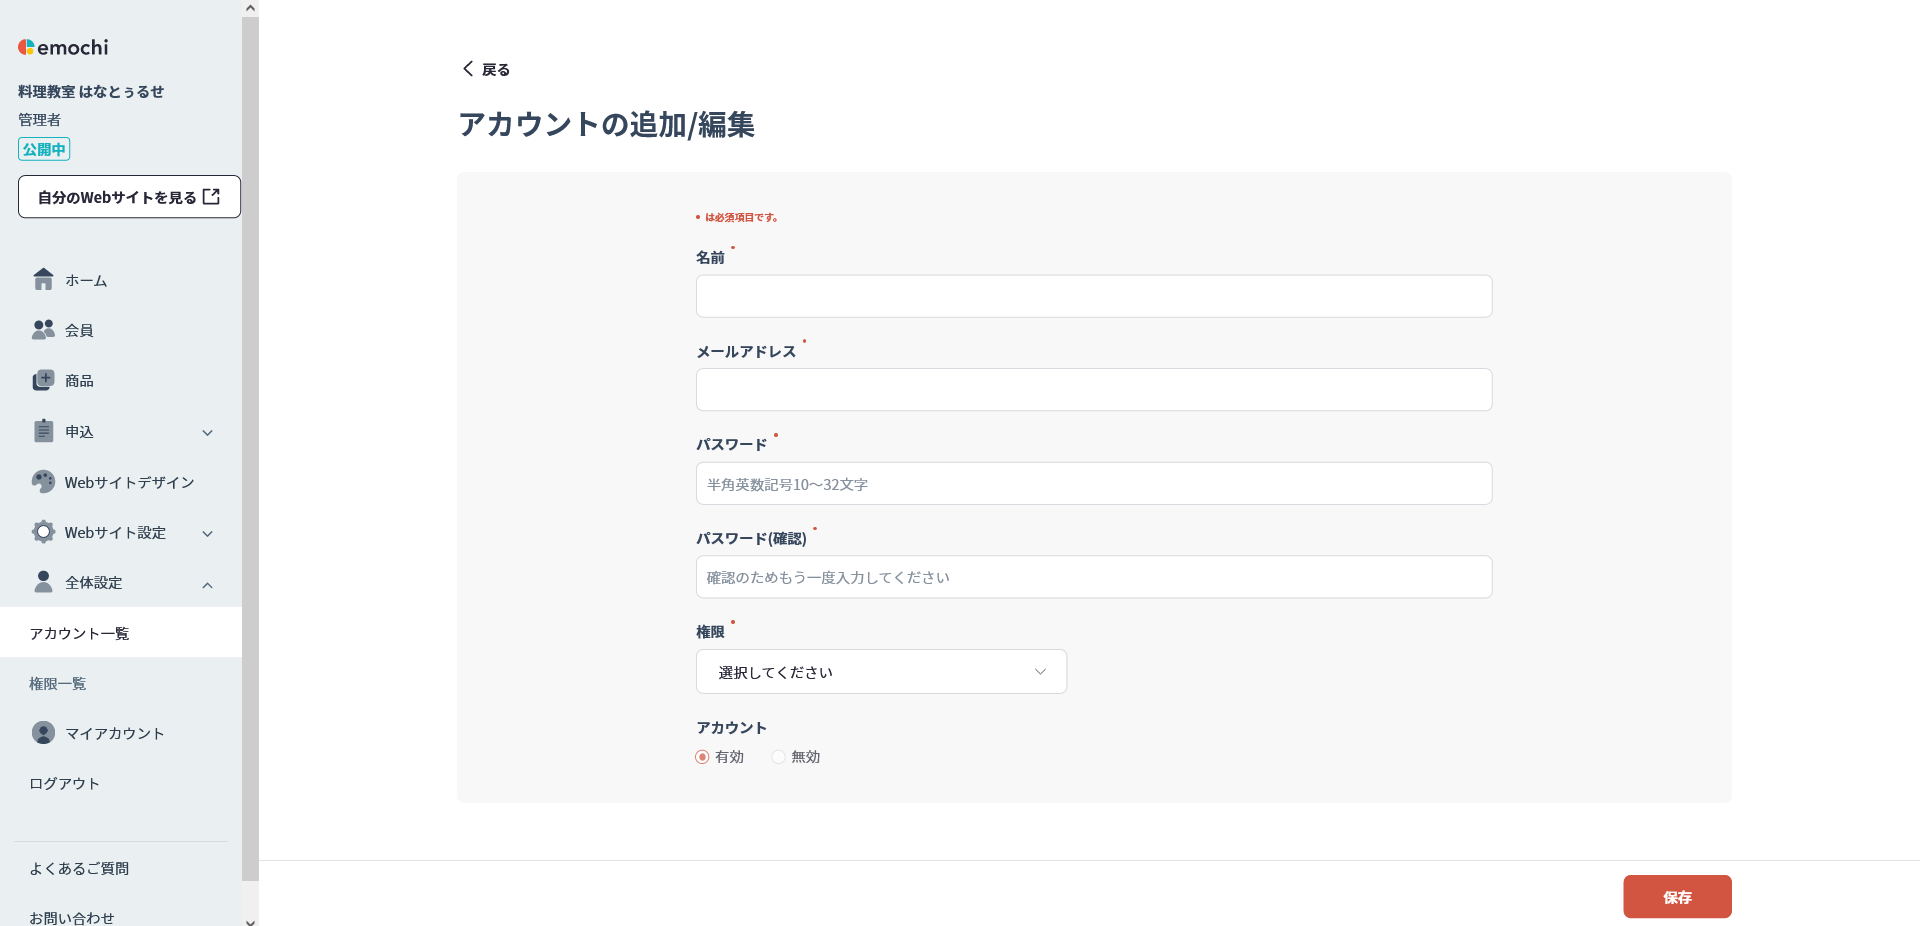This screenshot has height=926, width=1920.
Task: Click the パスワード input field
Action: click(x=1094, y=483)
